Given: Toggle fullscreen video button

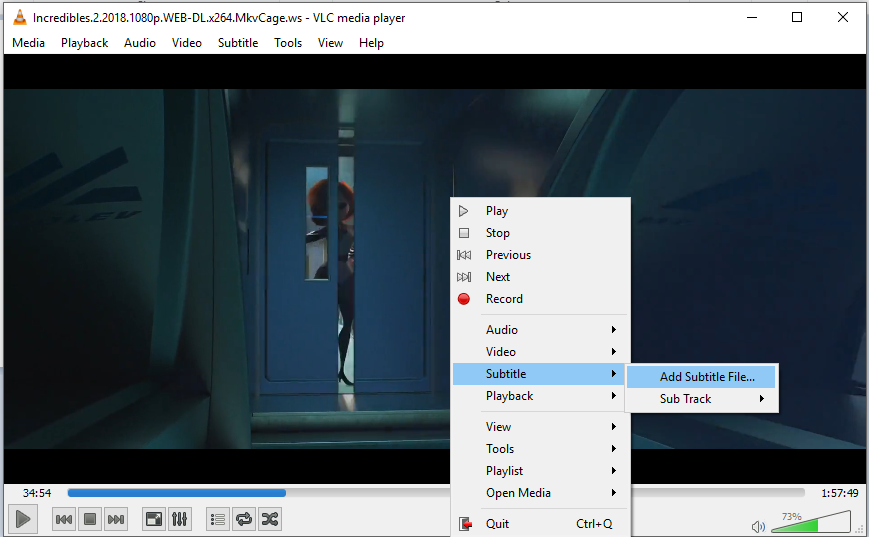Looking at the screenshot, I should [154, 519].
